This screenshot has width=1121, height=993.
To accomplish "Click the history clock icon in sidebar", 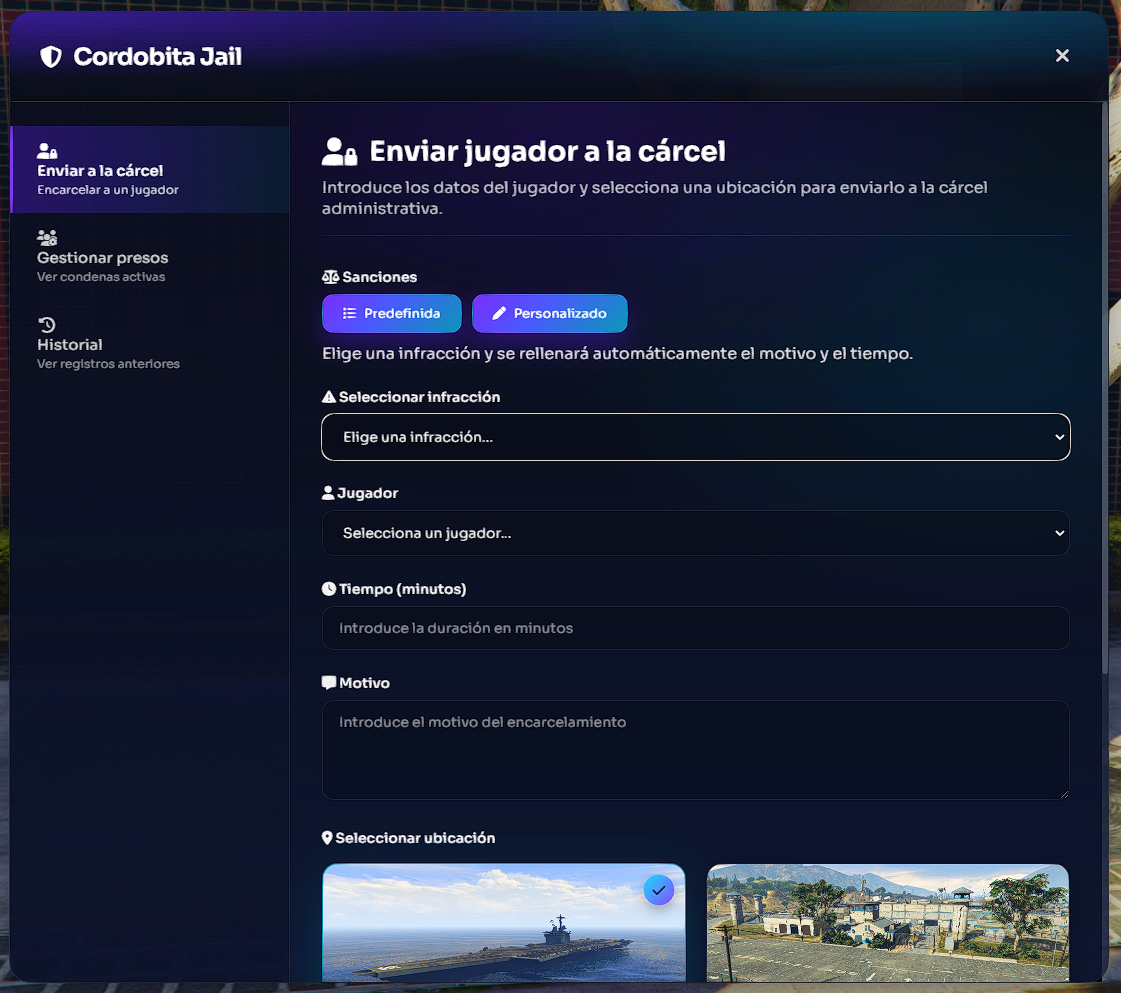I will tap(46, 325).
